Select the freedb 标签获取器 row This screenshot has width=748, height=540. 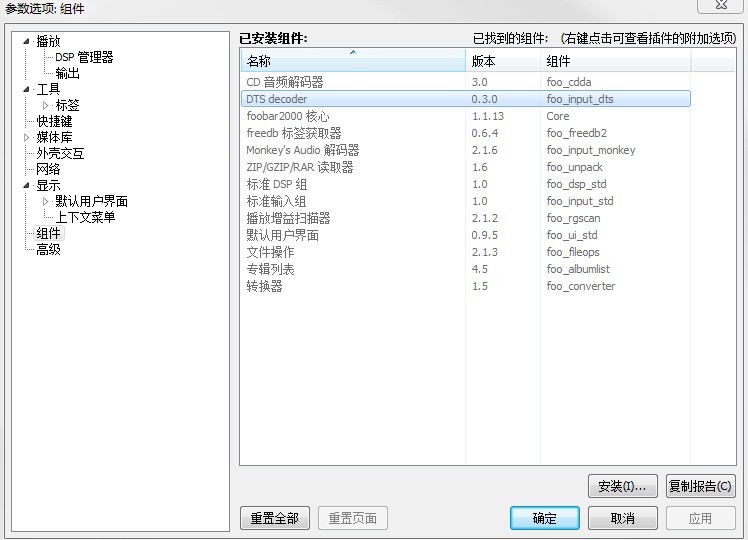pyautogui.click(x=466, y=133)
